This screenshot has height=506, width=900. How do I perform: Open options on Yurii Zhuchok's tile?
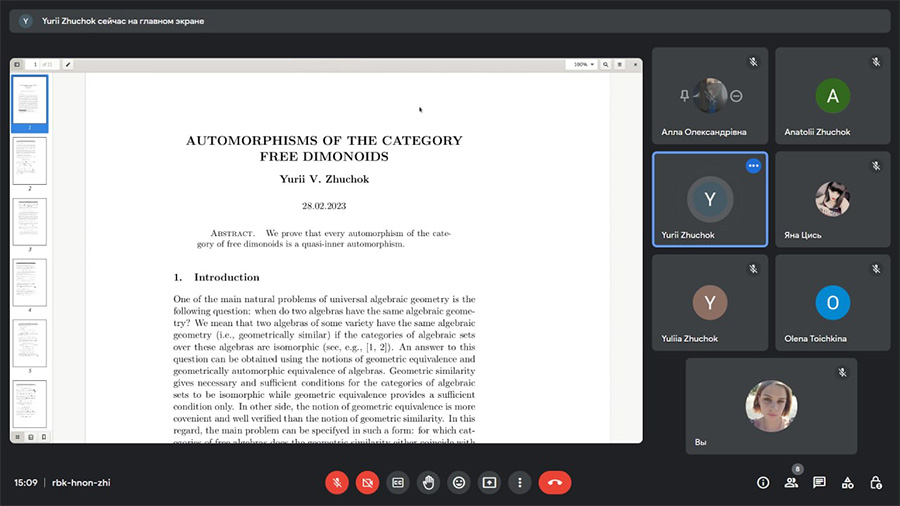[x=753, y=166]
